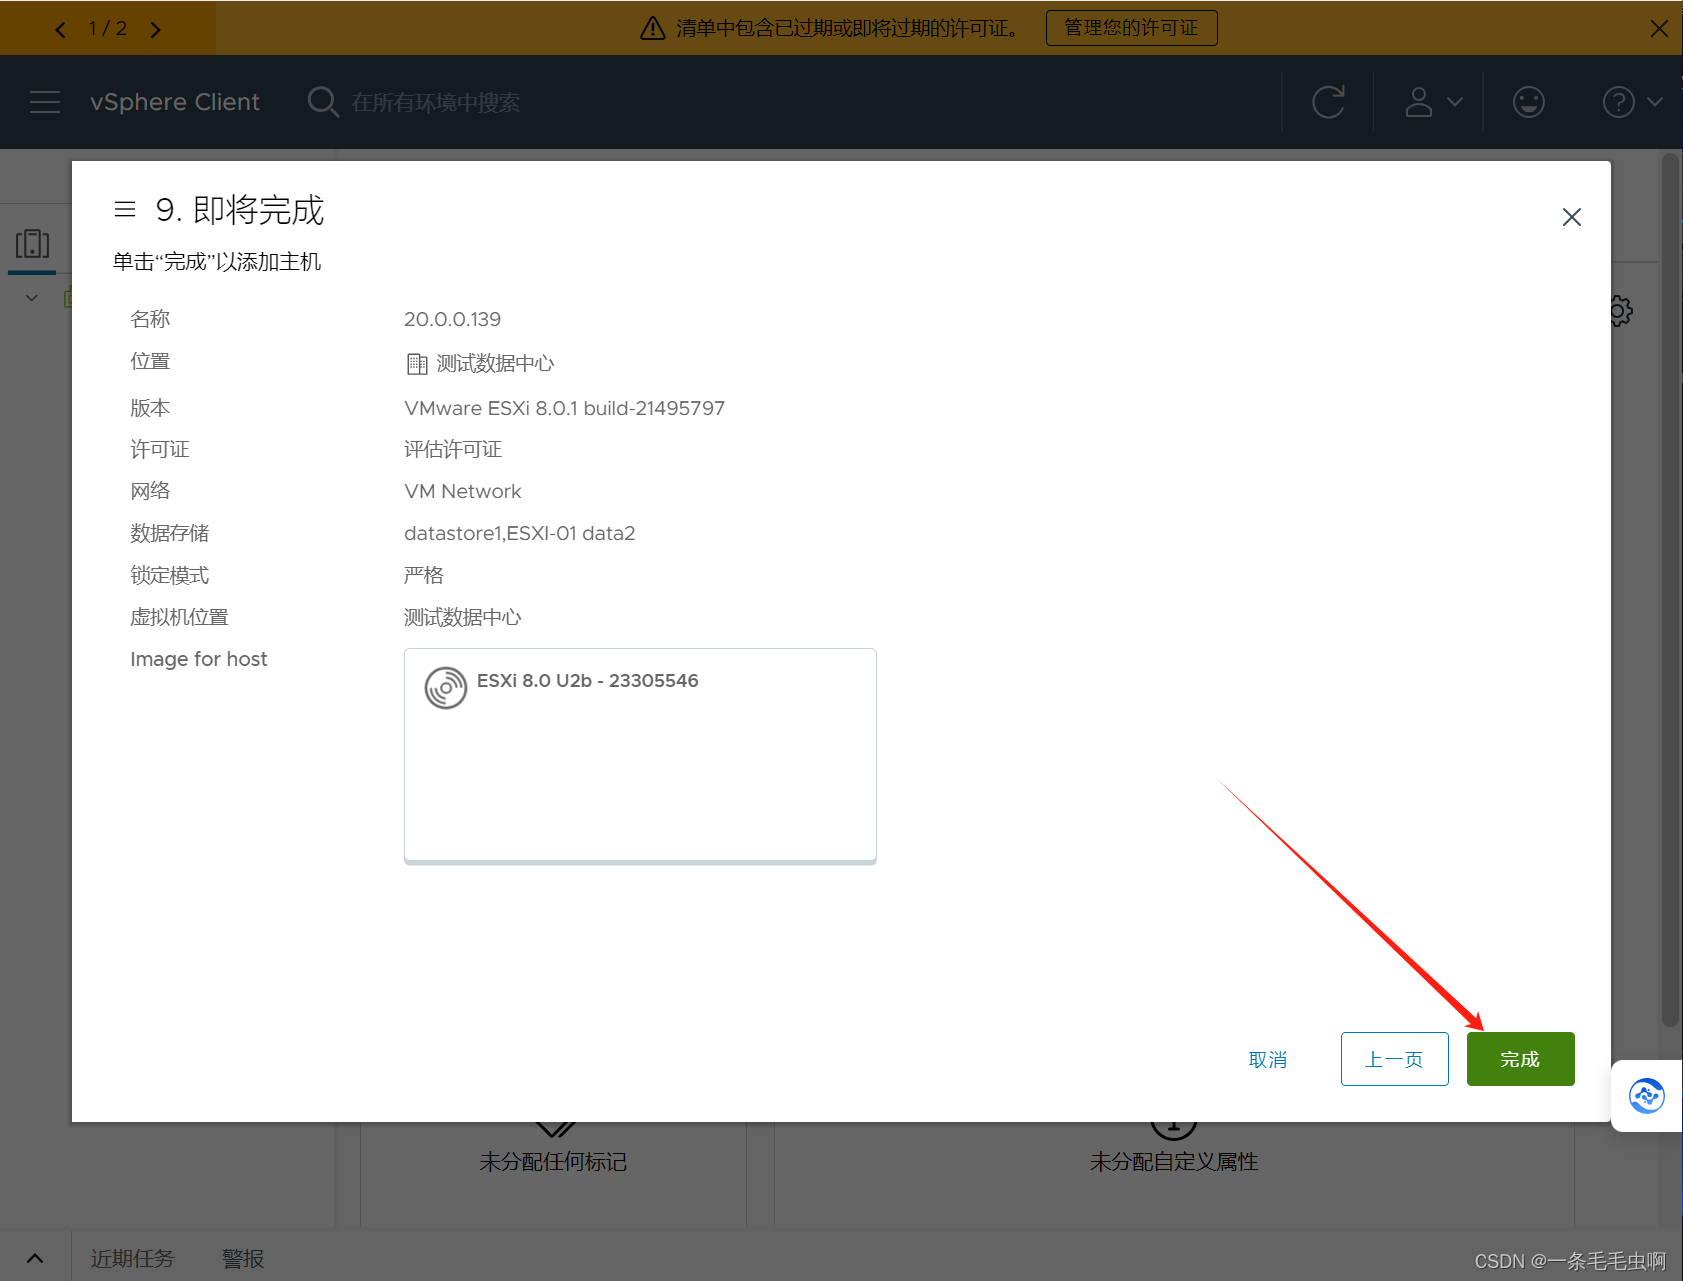Go back with the 上一页 button
Viewport: 1683px width, 1281px height.
(1394, 1059)
